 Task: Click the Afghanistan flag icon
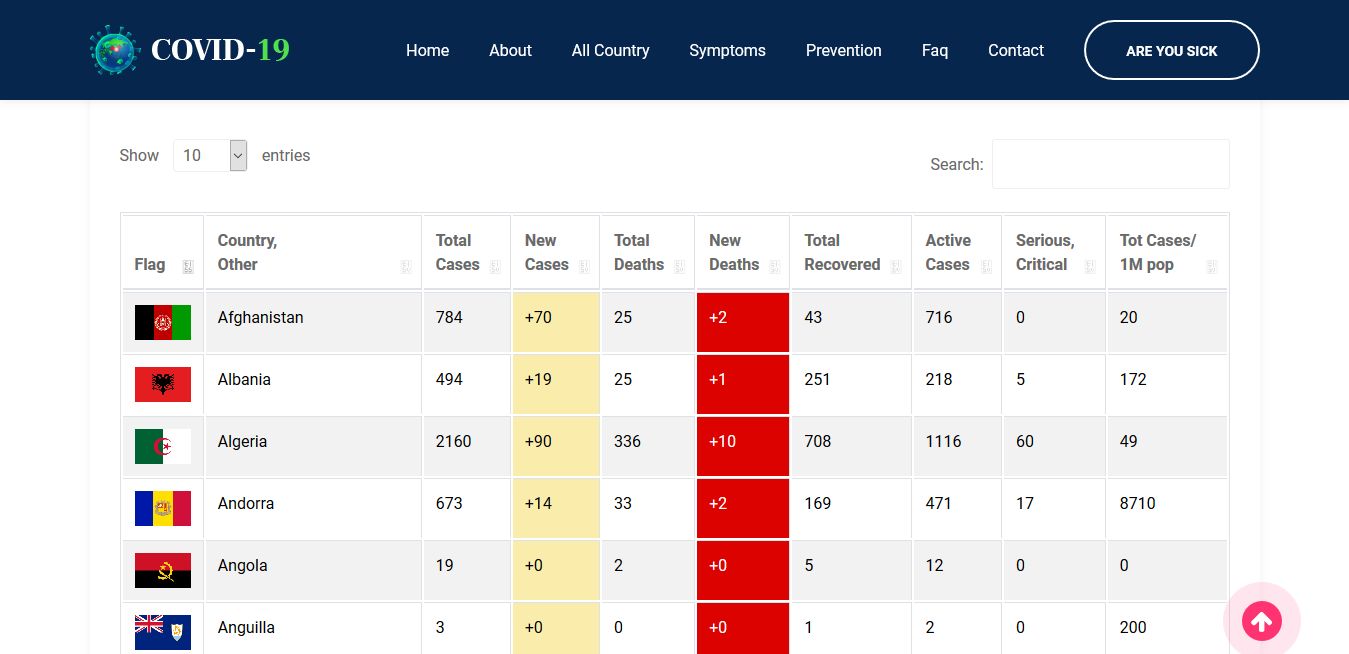(163, 322)
